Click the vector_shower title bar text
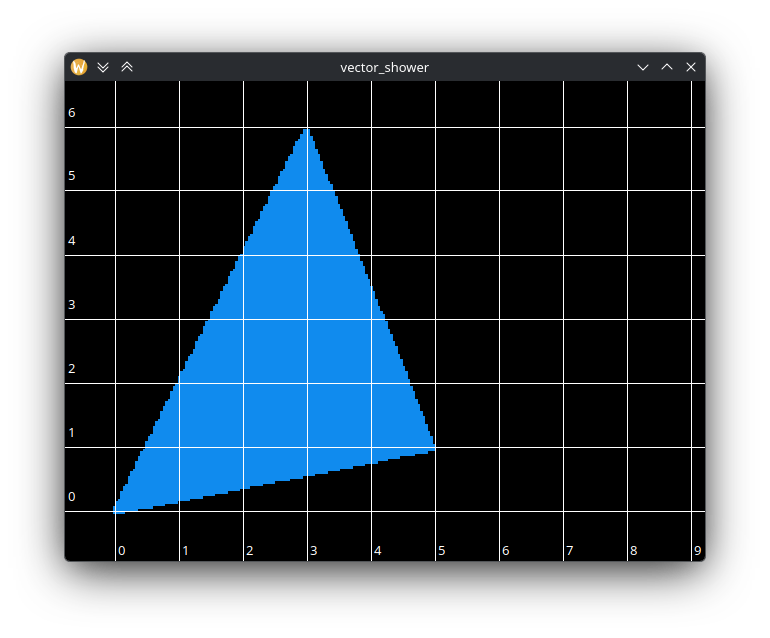This screenshot has height=638, width=770. (x=385, y=67)
